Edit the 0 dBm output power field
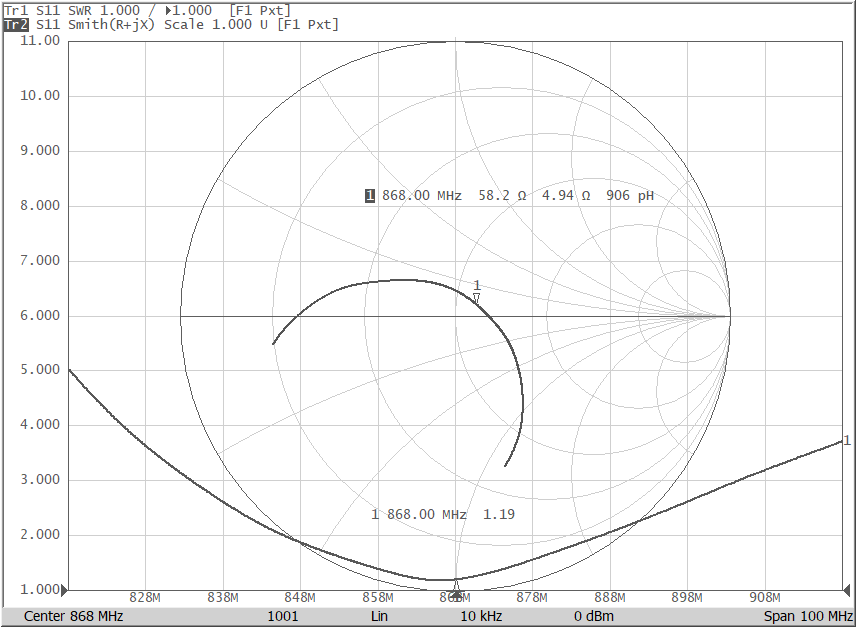The height and width of the screenshot is (627, 856). tap(595, 617)
